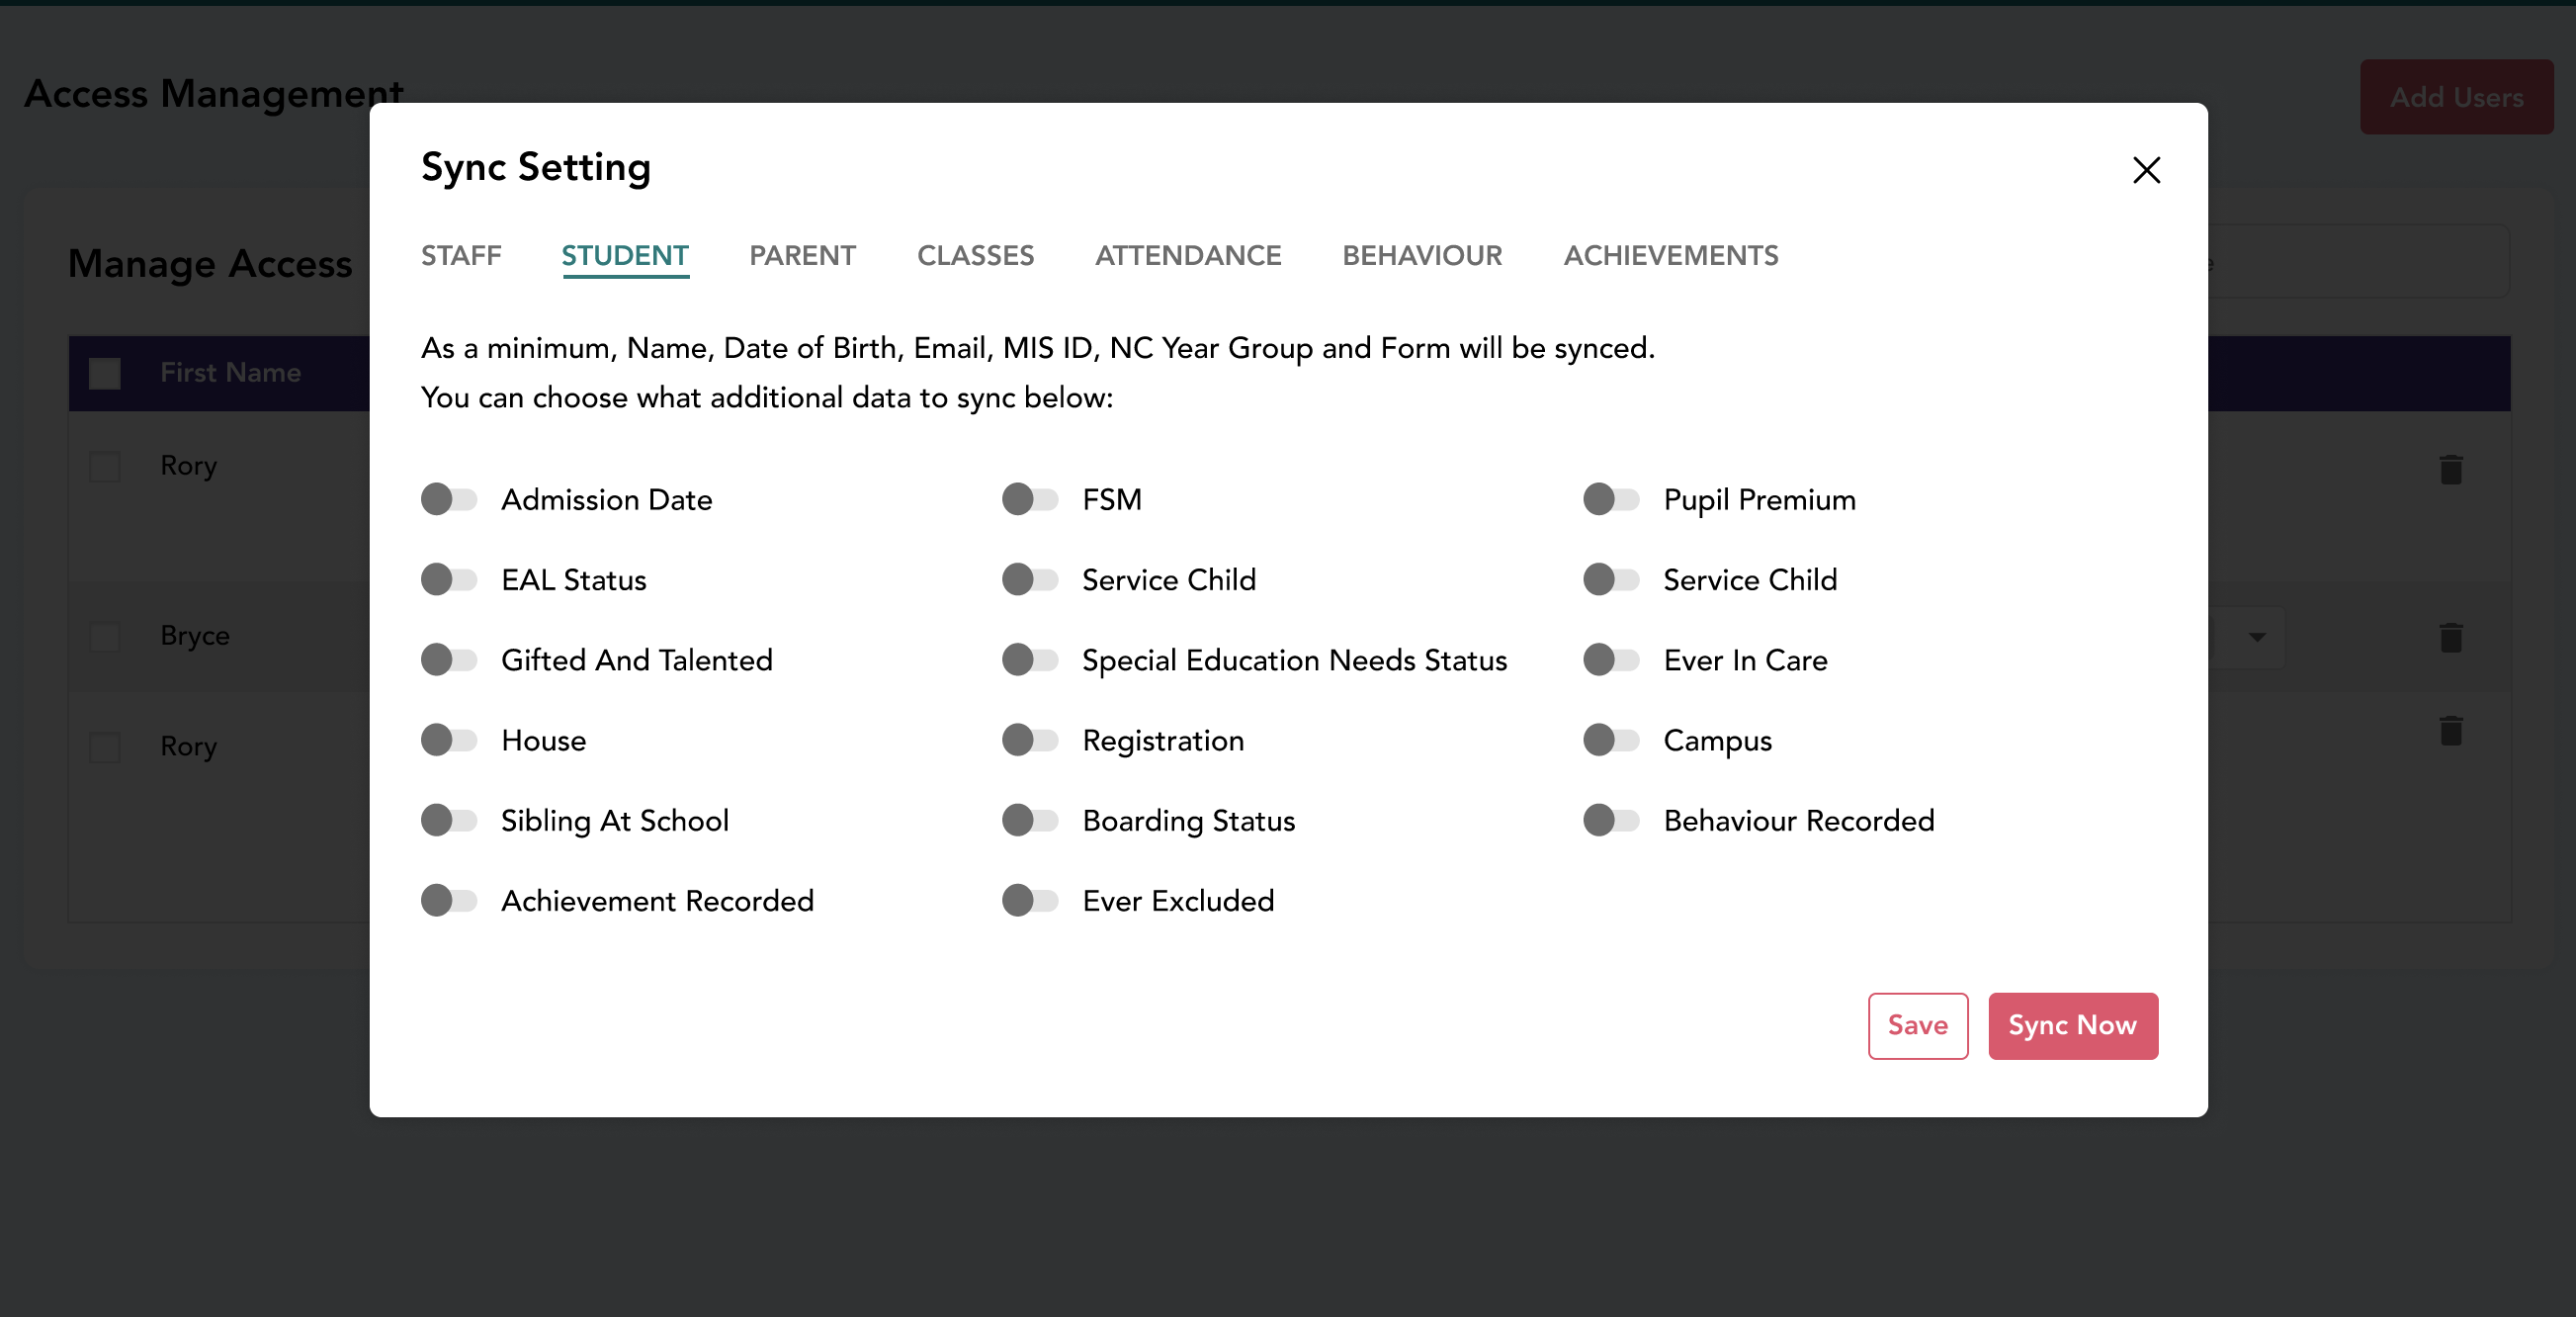Open the PARENT tab

pyautogui.click(x=802, y=256)
